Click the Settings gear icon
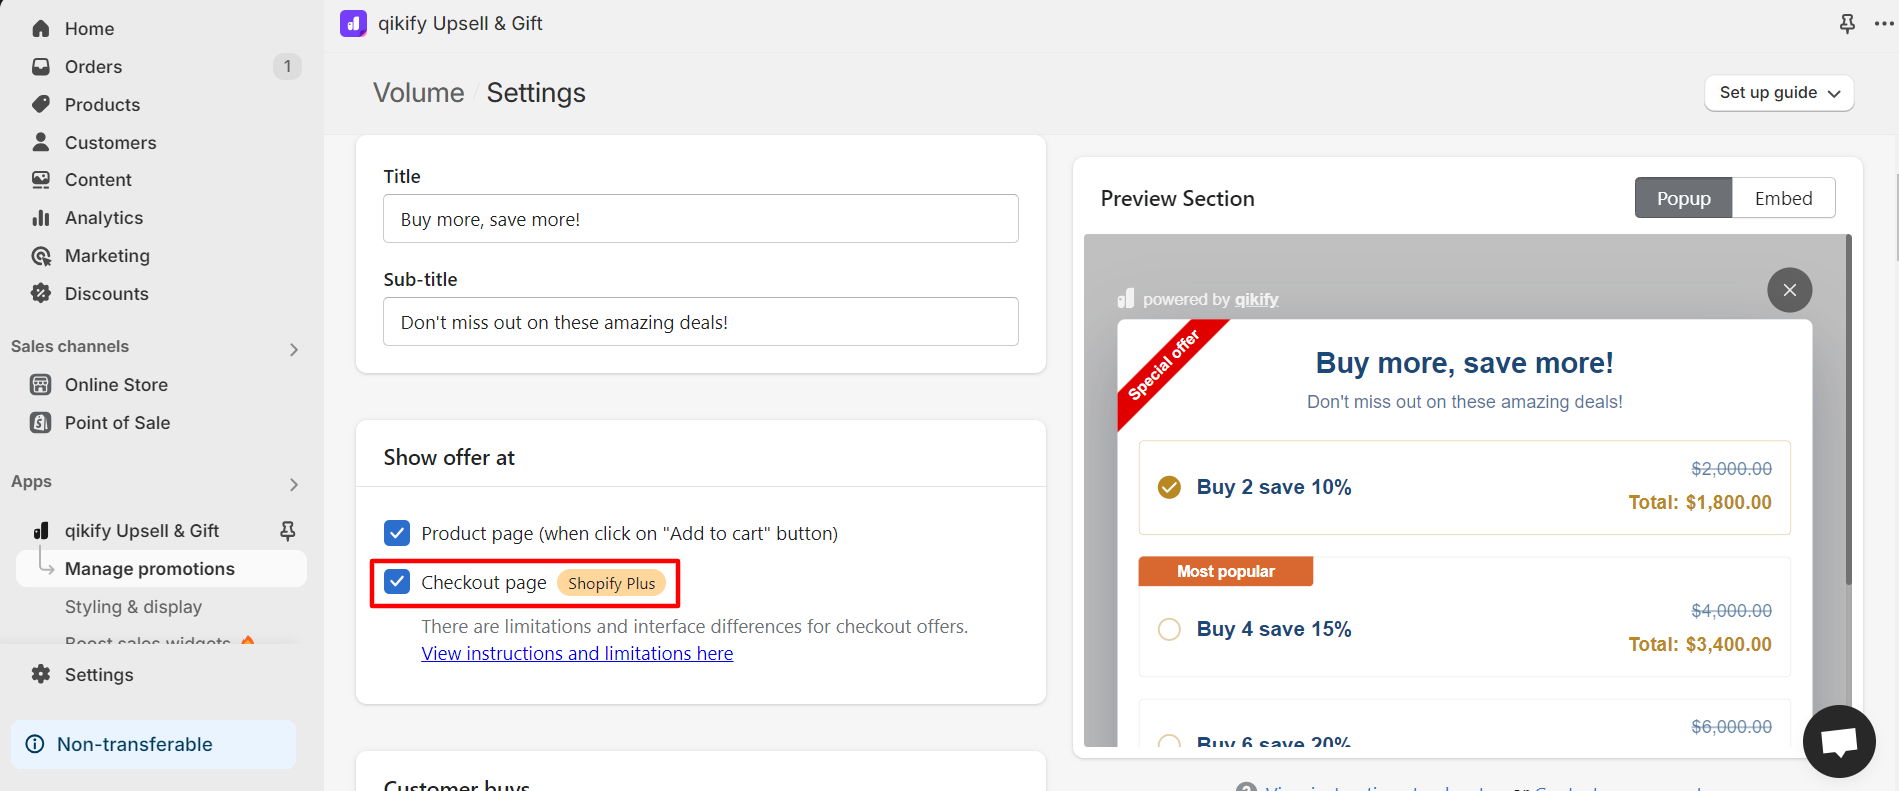This screenshot has width=1899, height=791. [x=41, y=675]
